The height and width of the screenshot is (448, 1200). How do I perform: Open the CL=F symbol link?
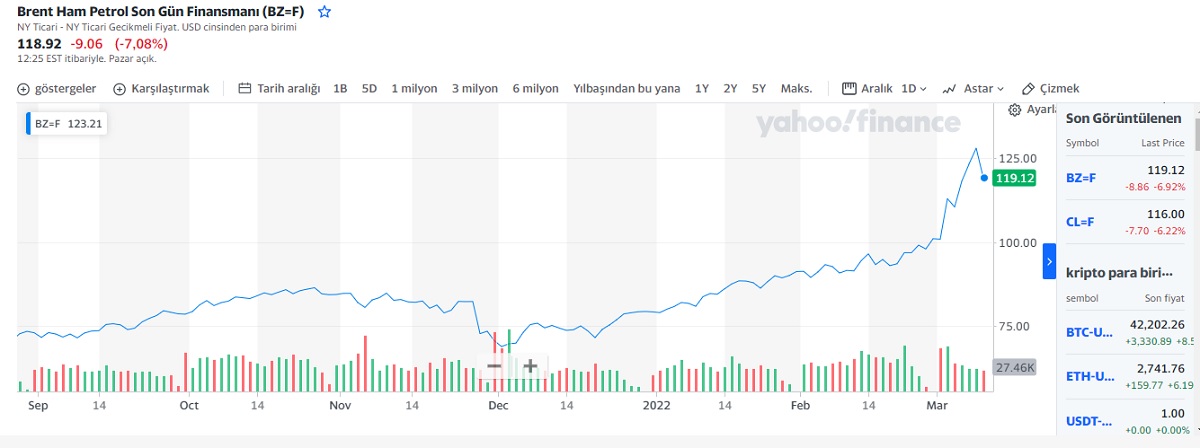point(1080,222)
